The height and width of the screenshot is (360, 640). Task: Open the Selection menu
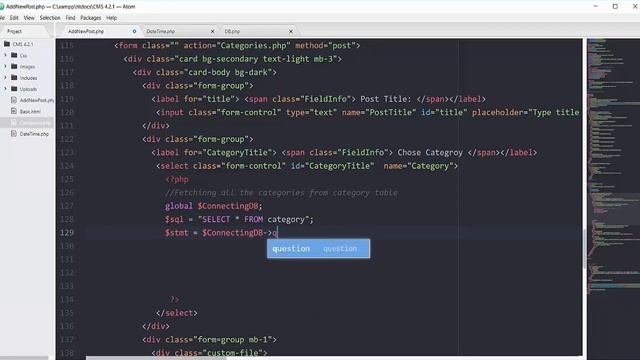50,18
